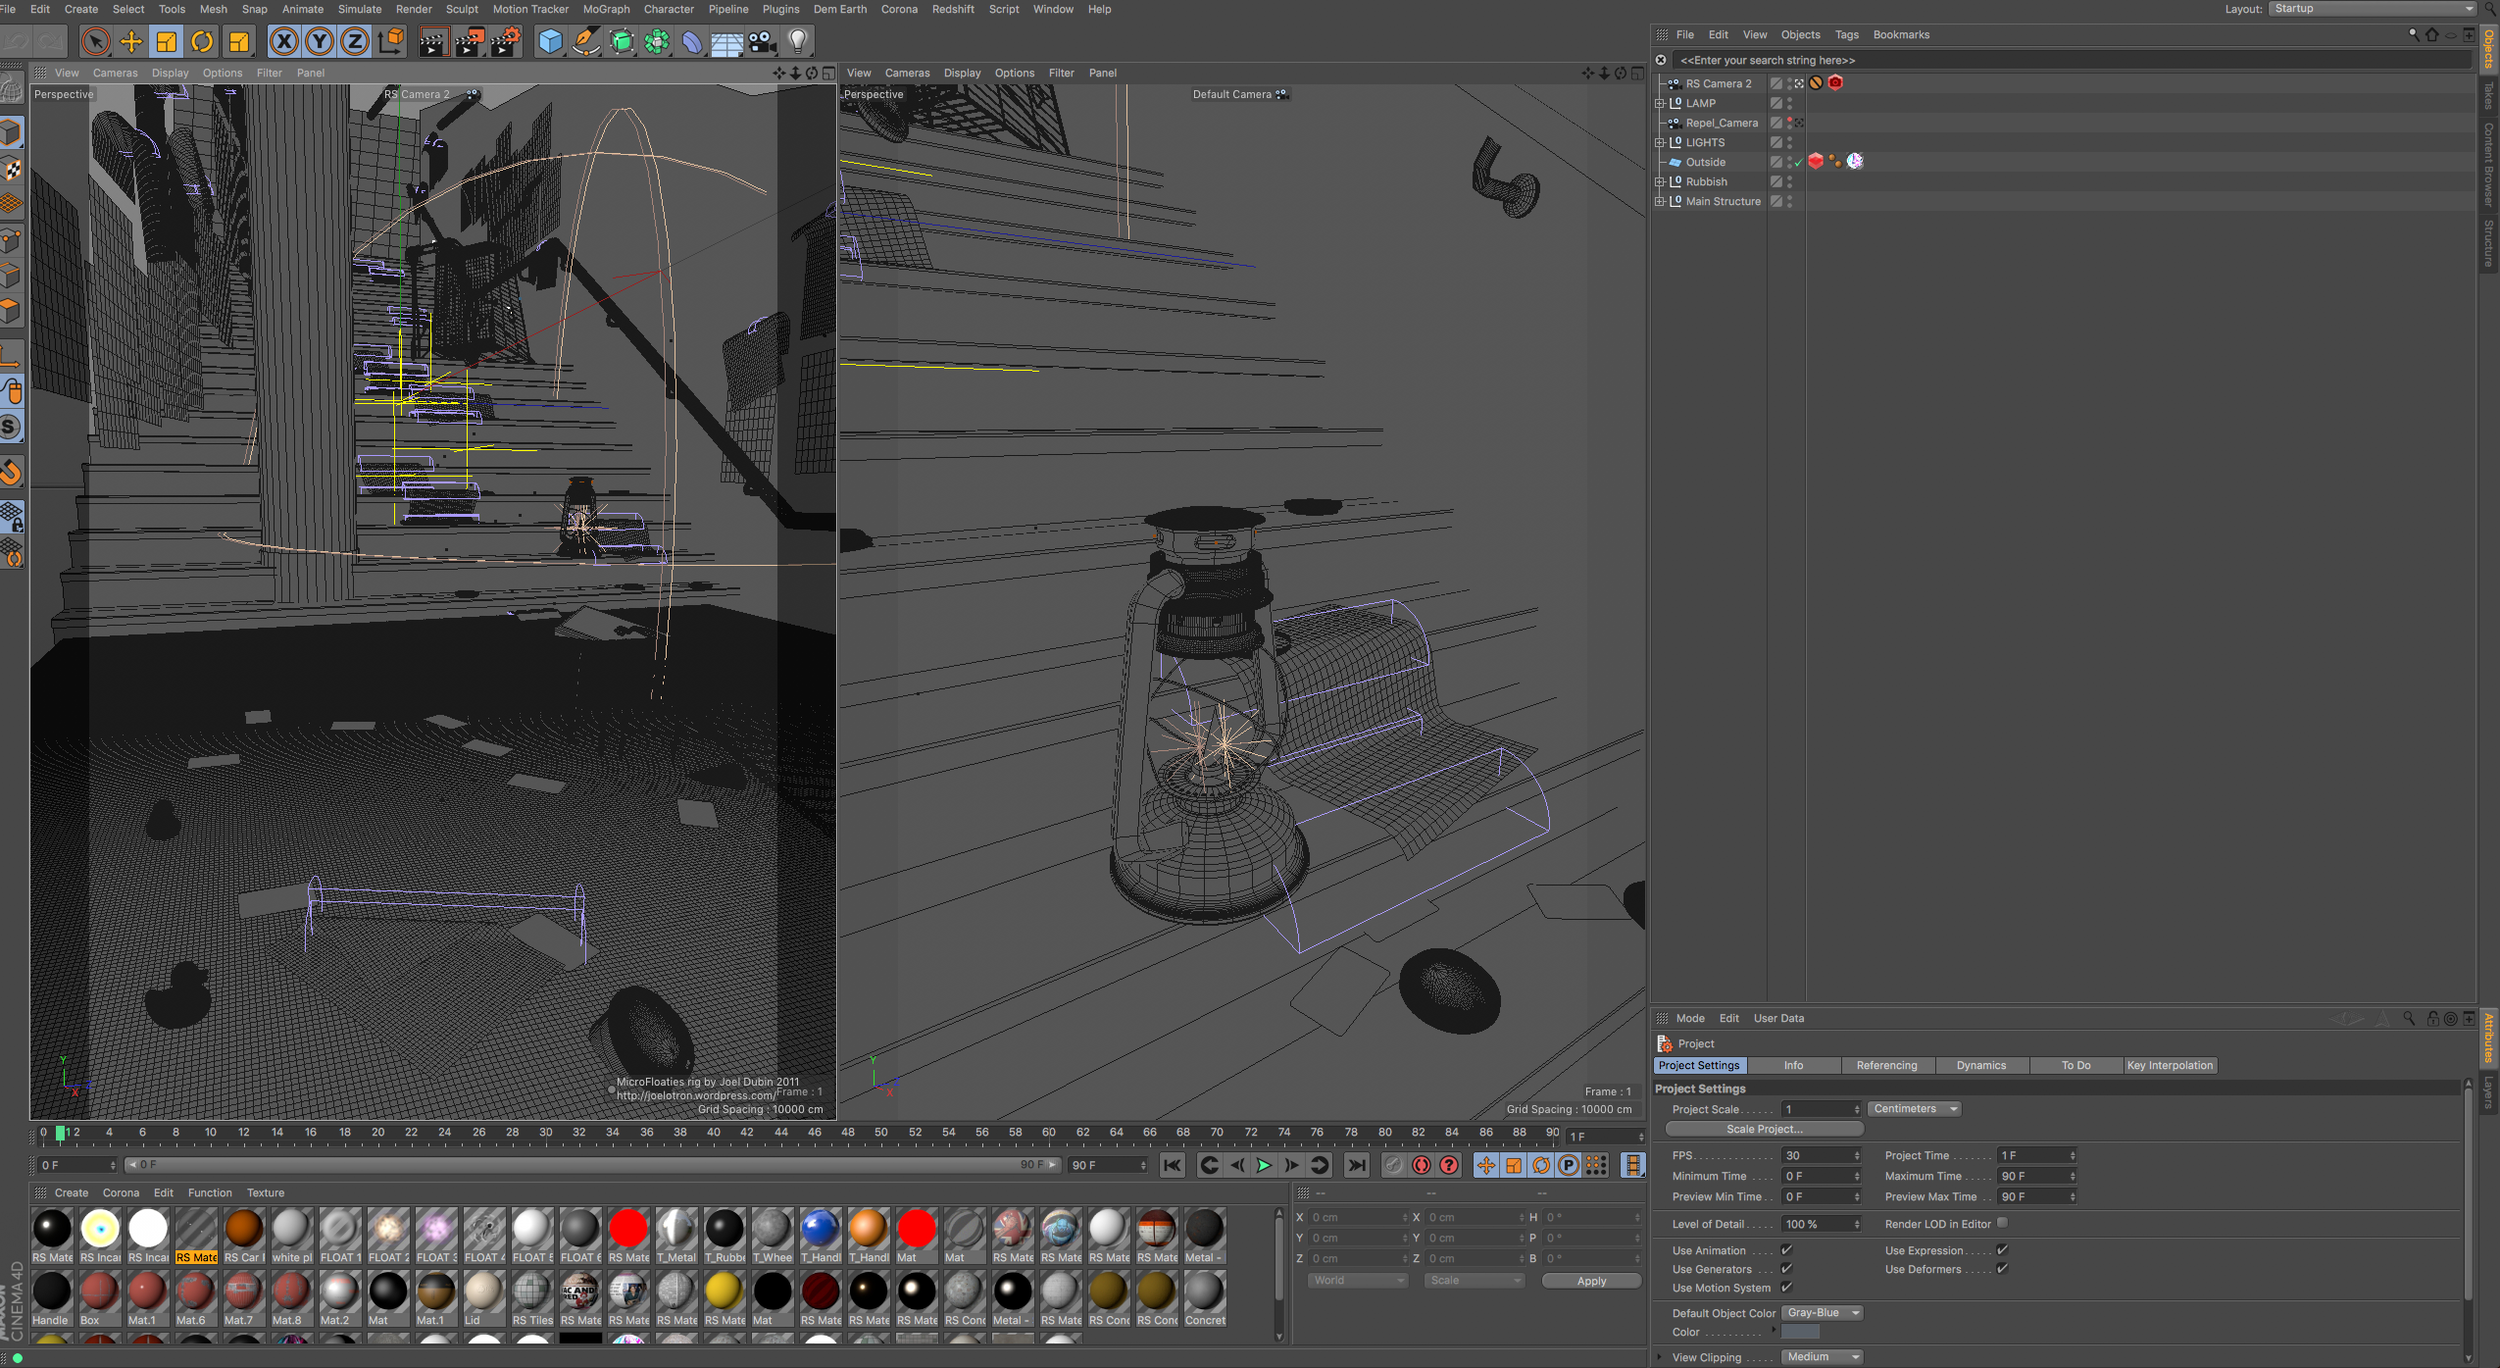Screen dimensions: 2500x1368
Task: Expand the Rubbish object group
Action: coord(1660,182)
